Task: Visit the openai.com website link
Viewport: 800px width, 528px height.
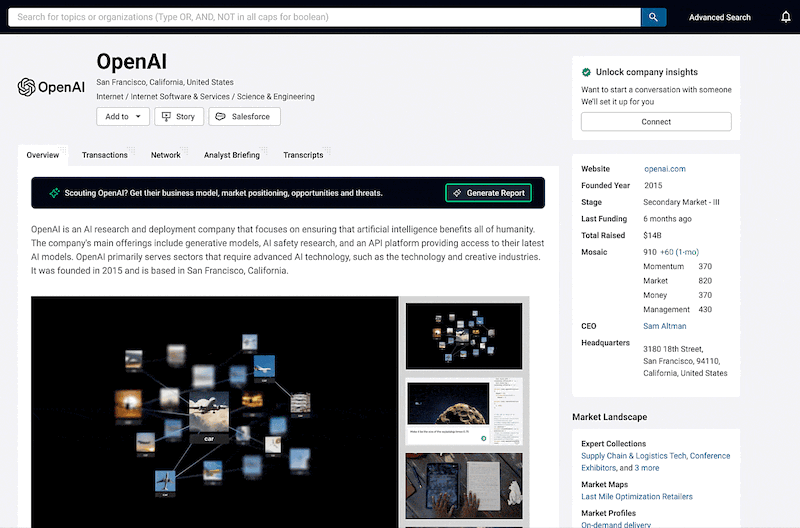Action: 664,169
